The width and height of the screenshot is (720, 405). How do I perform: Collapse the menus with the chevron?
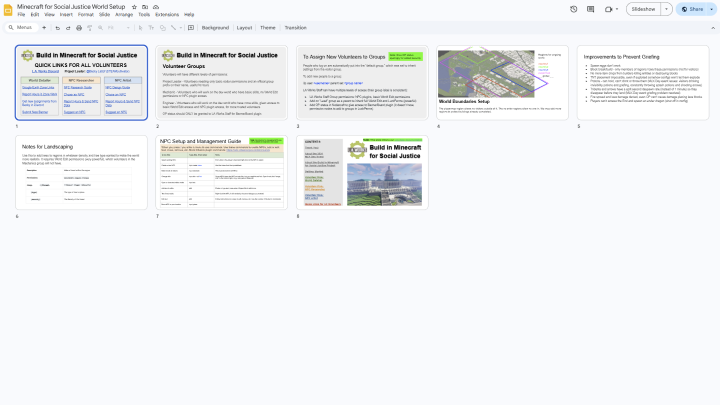[713, 28]
